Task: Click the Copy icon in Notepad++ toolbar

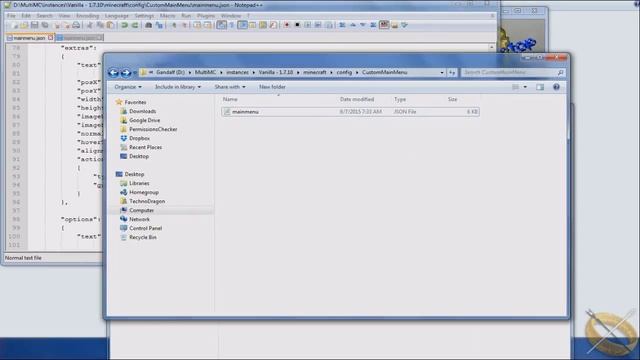Action: pyautogui.click(x=100, y=25)
